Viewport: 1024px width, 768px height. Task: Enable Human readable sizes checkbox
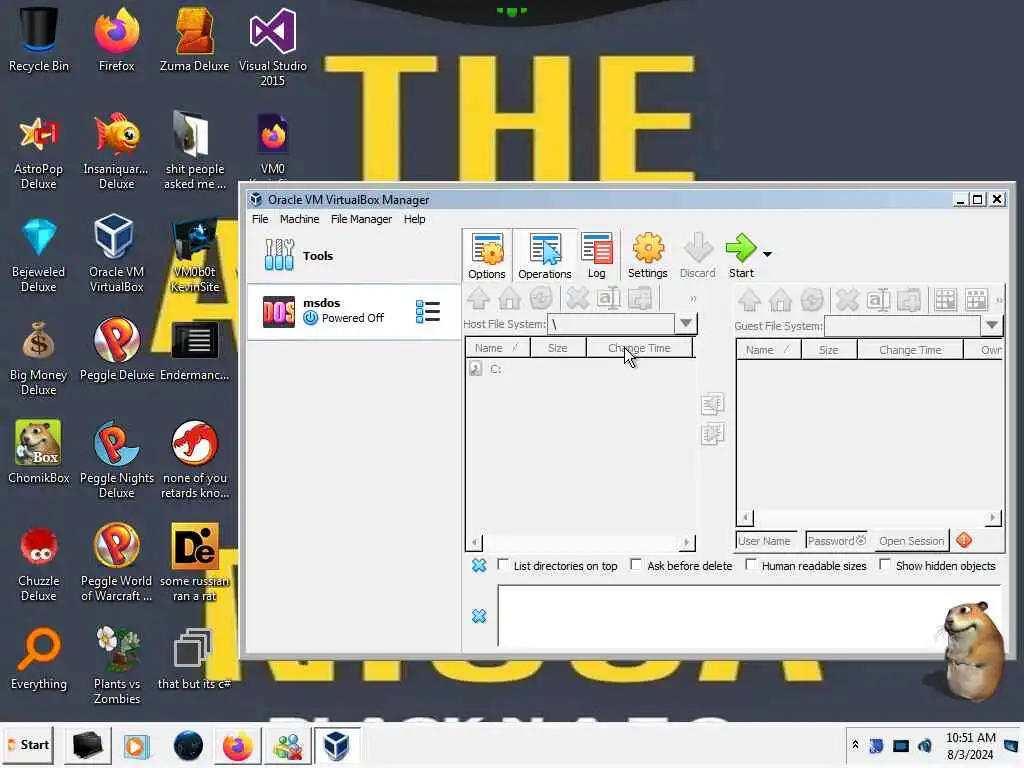pyautogui.click(x=751, y=564)
